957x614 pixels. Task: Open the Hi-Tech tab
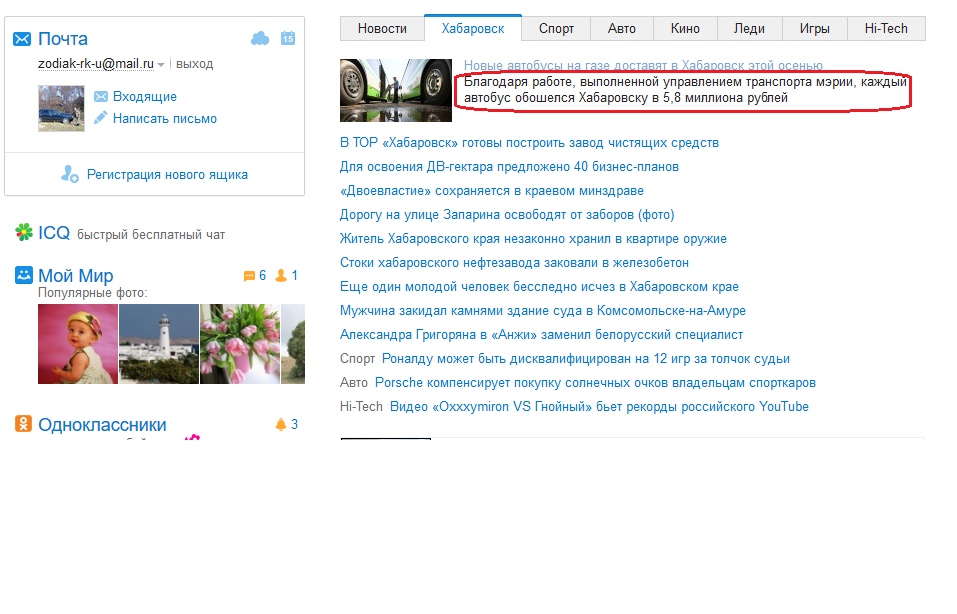[x=886, y=29]
